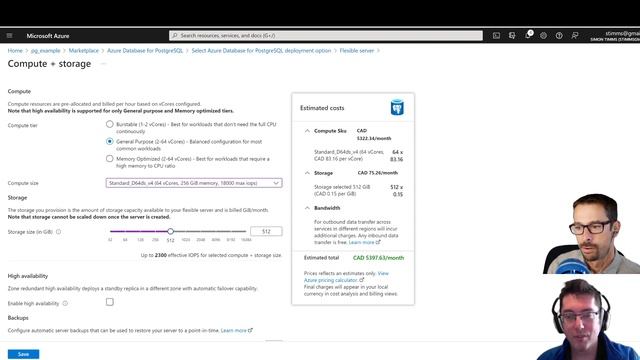The height and width of the screenshot is (360, 640).
Task: Collapse the Storage cost section
Action: 307,173
